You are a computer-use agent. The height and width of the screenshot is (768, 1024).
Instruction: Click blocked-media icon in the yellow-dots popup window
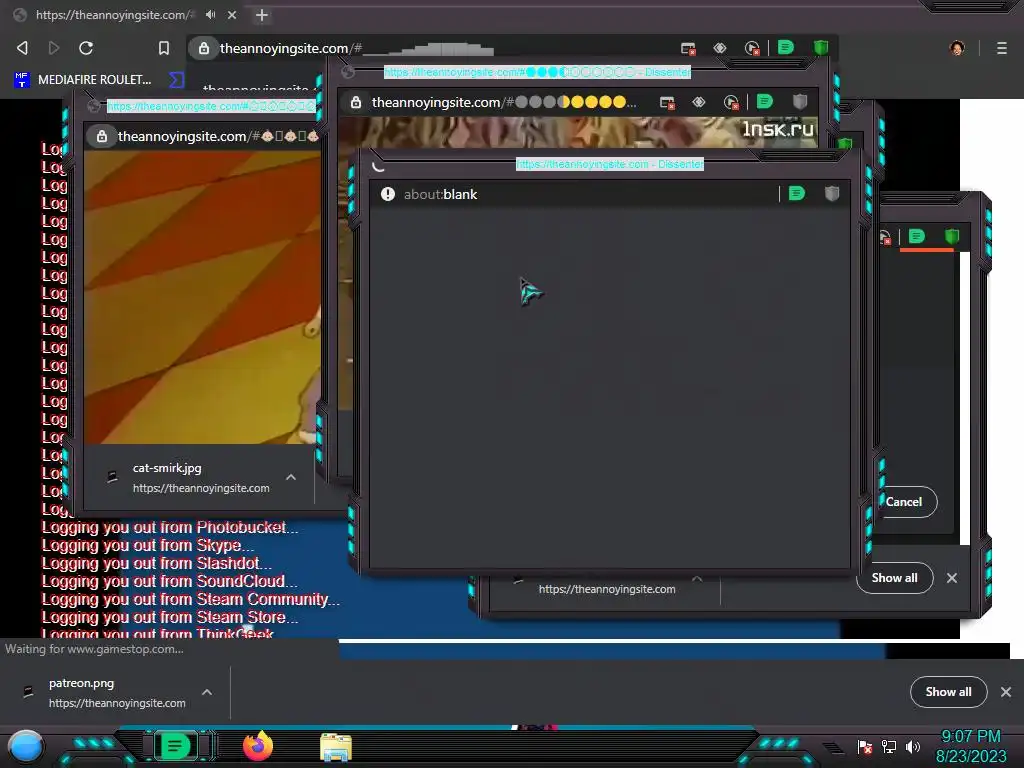click(731, 103)
